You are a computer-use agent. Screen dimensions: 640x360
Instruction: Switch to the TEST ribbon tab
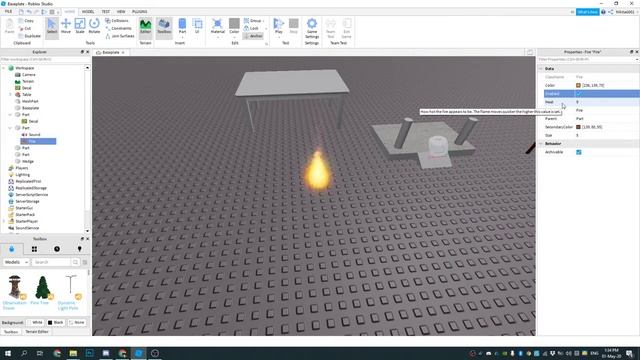106,11
